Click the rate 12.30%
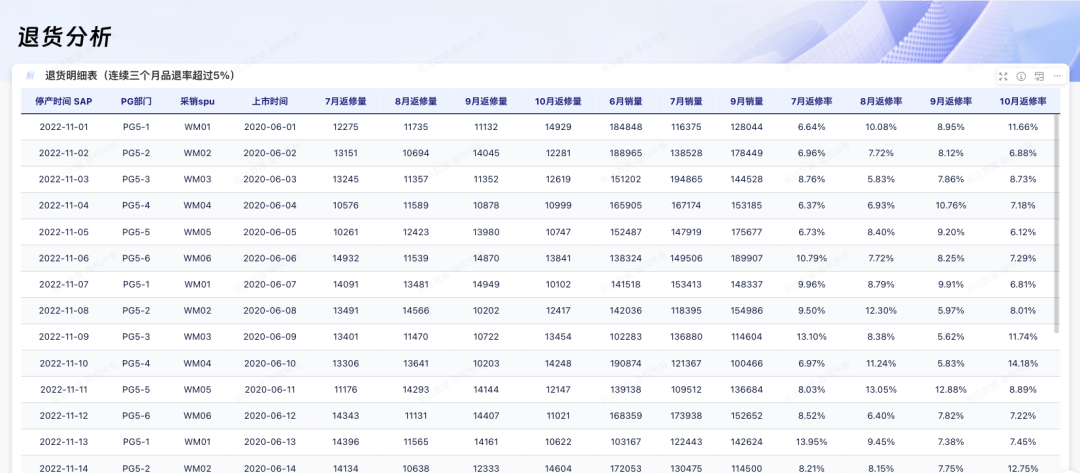This screenshot has height=473, width=1080. tap(882, 311)
